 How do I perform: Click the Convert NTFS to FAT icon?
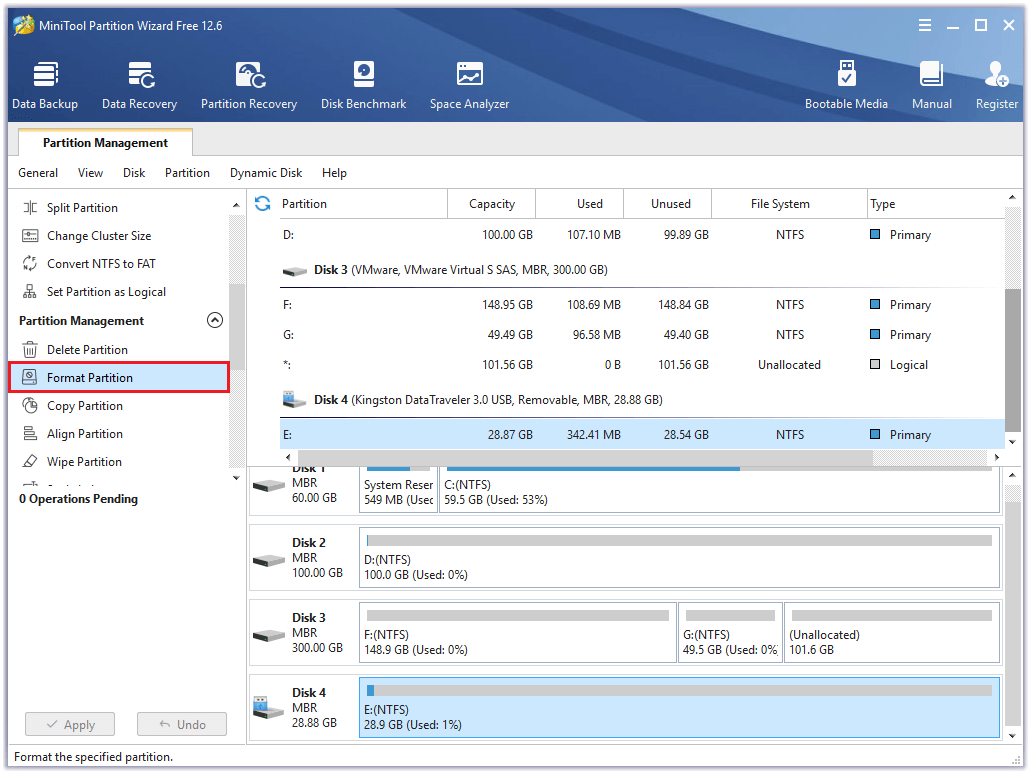coord(30,264)
